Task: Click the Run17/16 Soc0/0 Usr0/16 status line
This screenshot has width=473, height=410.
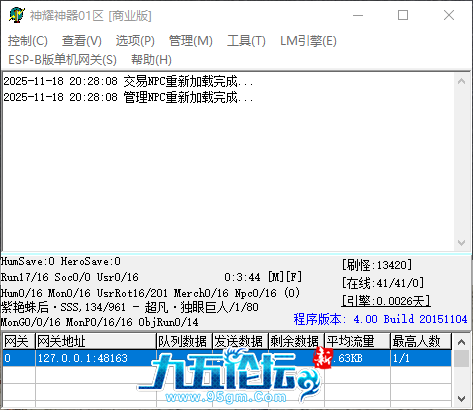Action: [70, 277]
